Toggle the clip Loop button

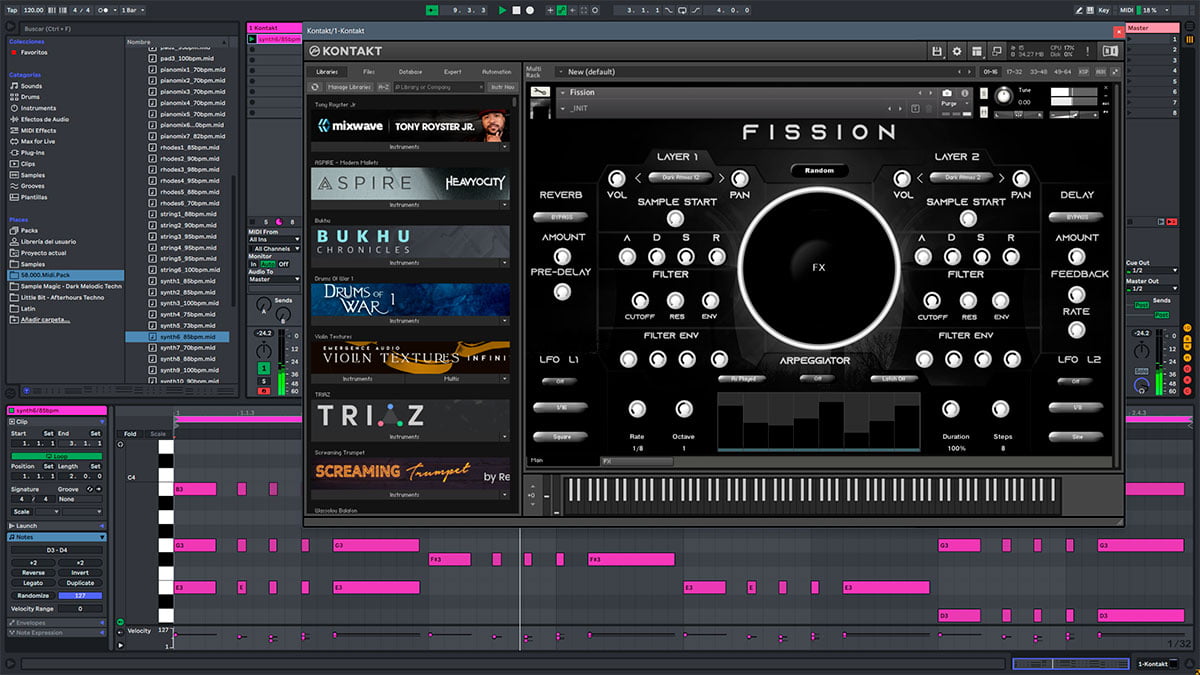(x=57, y=456)
